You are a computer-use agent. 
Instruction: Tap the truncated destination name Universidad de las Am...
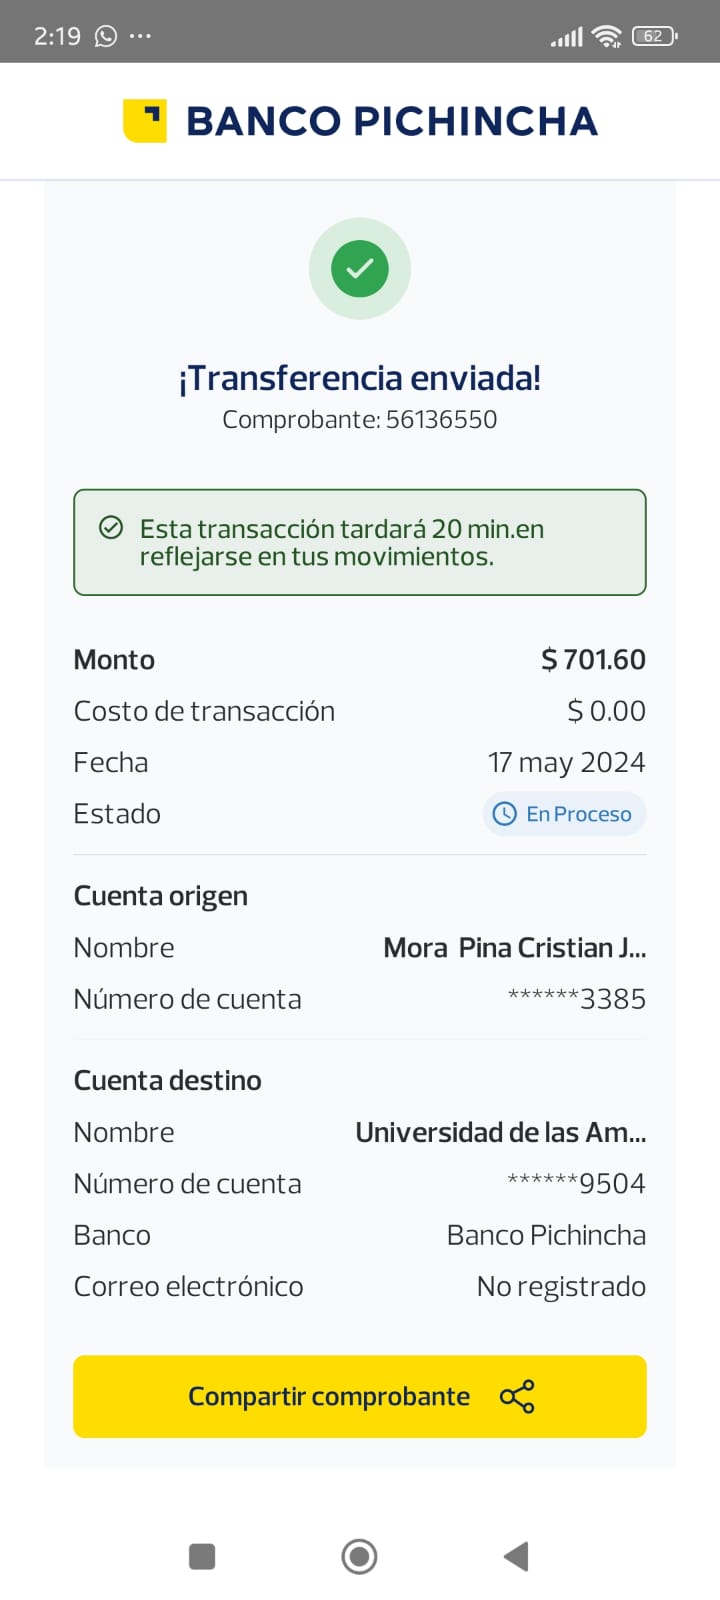(x=500, y=1132)
